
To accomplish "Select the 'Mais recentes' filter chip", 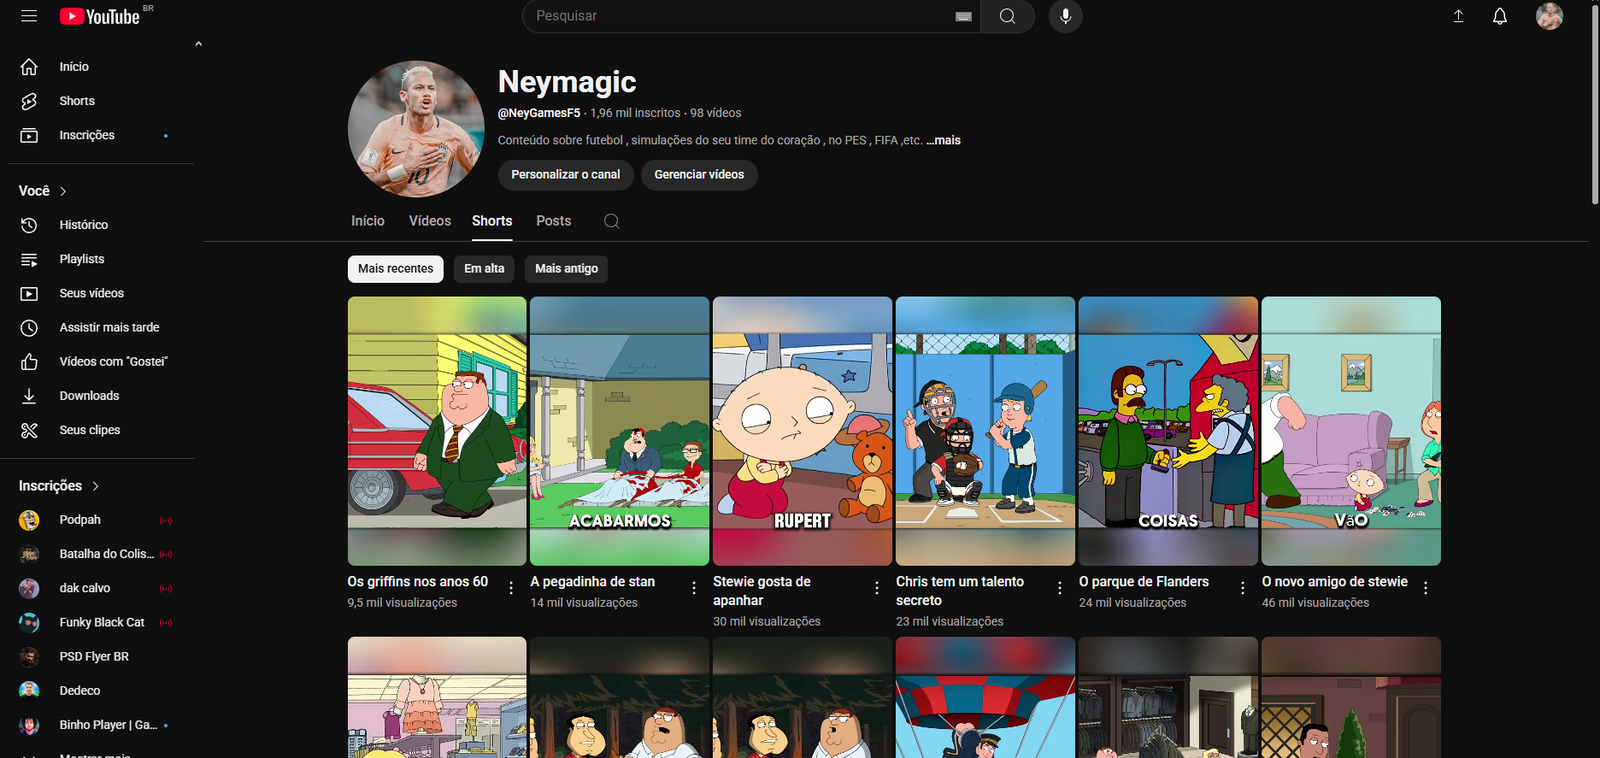I will [x=395, y=268].
